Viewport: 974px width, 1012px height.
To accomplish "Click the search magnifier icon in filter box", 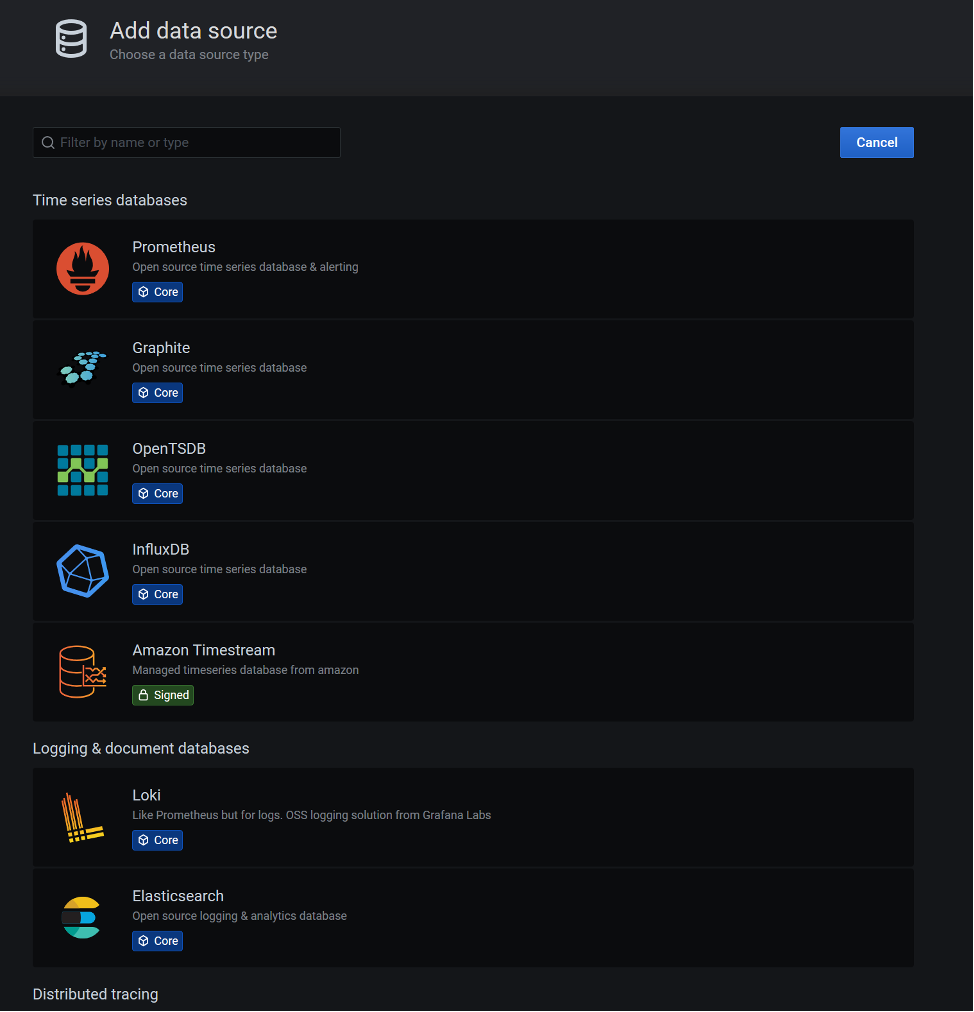I will (x=48, y=143).
